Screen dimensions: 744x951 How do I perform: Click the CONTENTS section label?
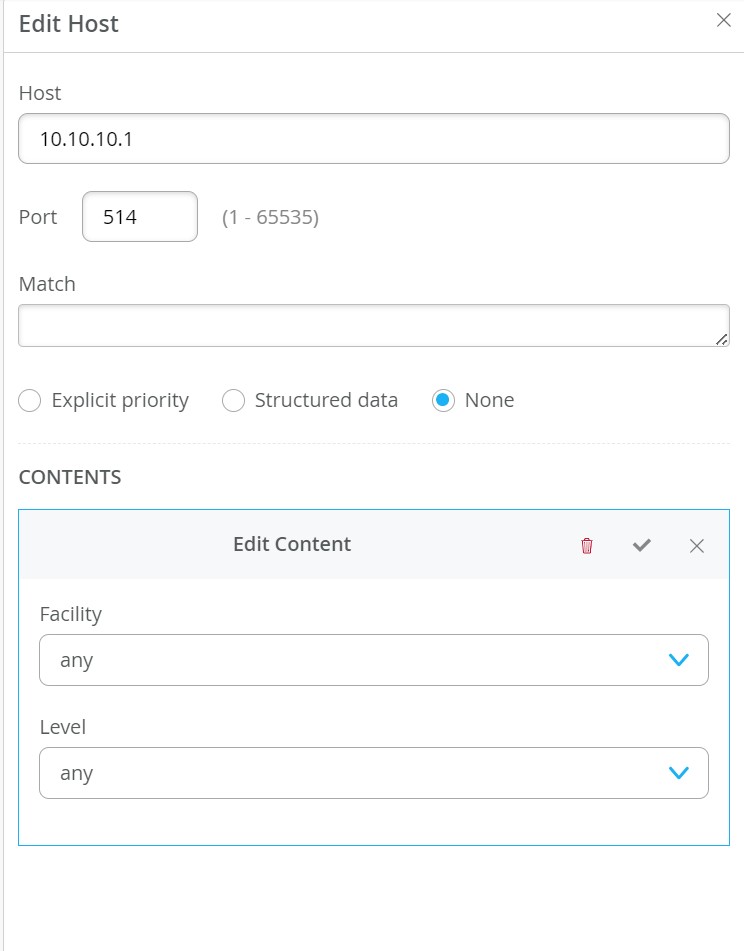click(x=69, y=477)
